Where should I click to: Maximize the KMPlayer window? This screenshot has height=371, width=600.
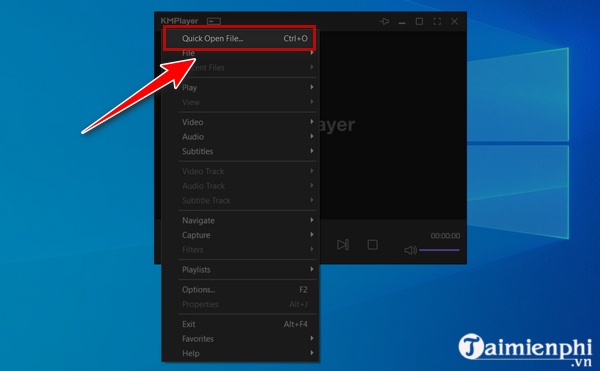tap(419, 21)
